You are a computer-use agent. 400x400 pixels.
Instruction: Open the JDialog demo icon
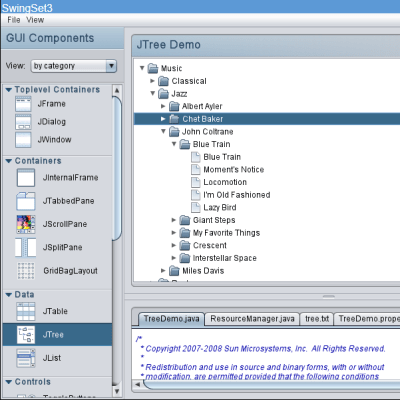point(23,122)
